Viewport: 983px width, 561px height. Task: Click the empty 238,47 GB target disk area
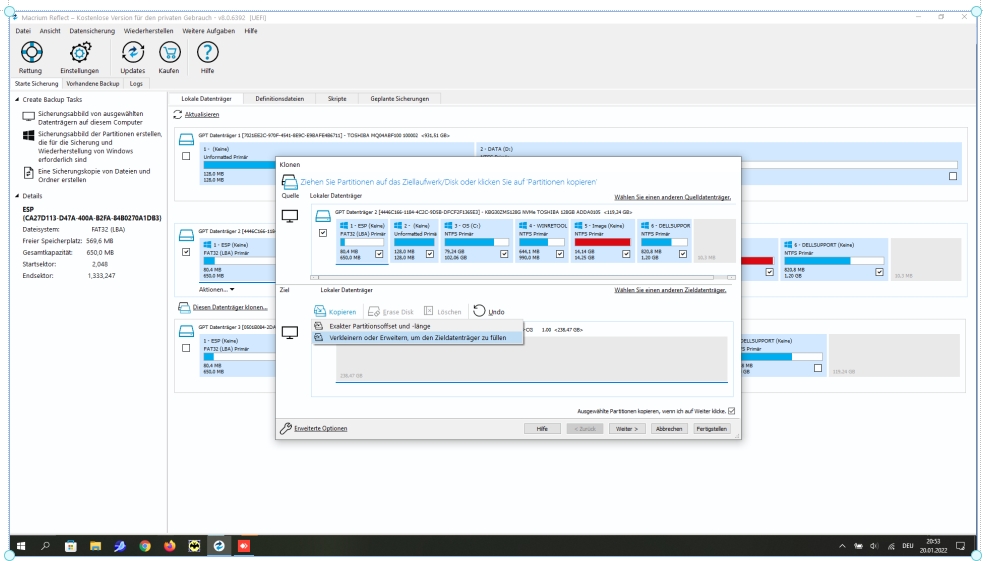(x=532, y=358)
